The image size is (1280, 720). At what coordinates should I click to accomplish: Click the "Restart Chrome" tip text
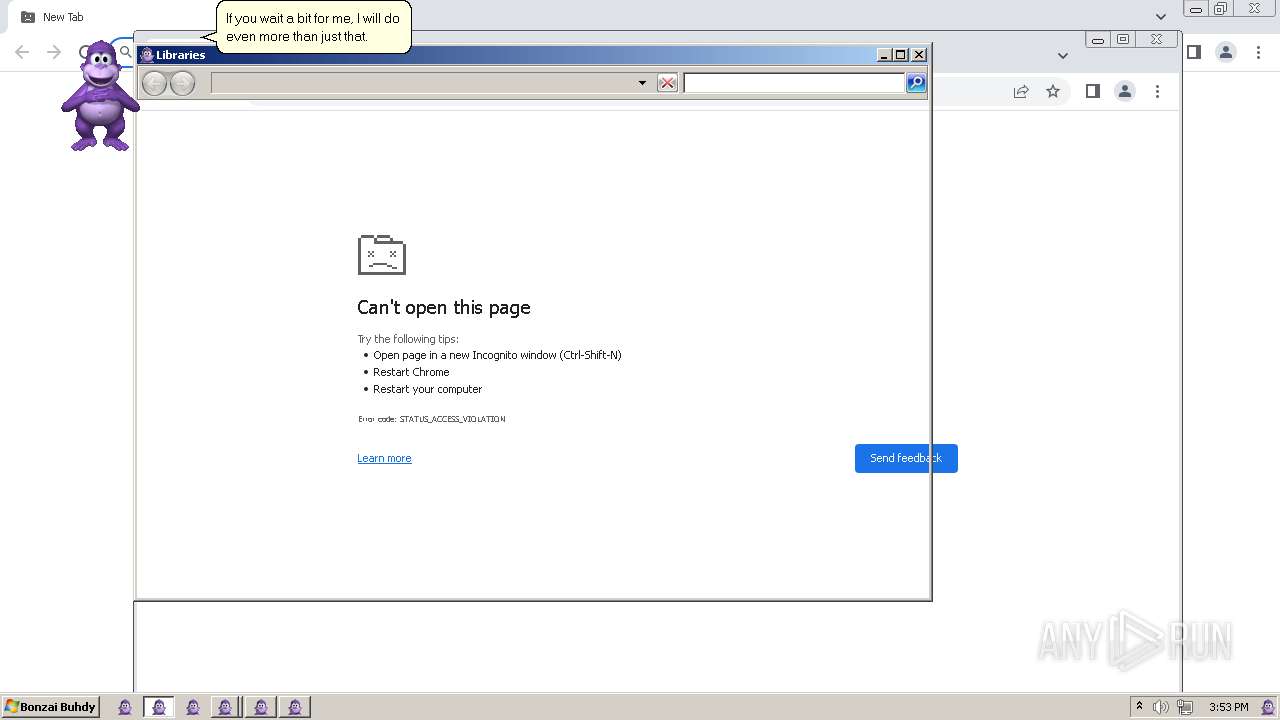click(411, 372)
